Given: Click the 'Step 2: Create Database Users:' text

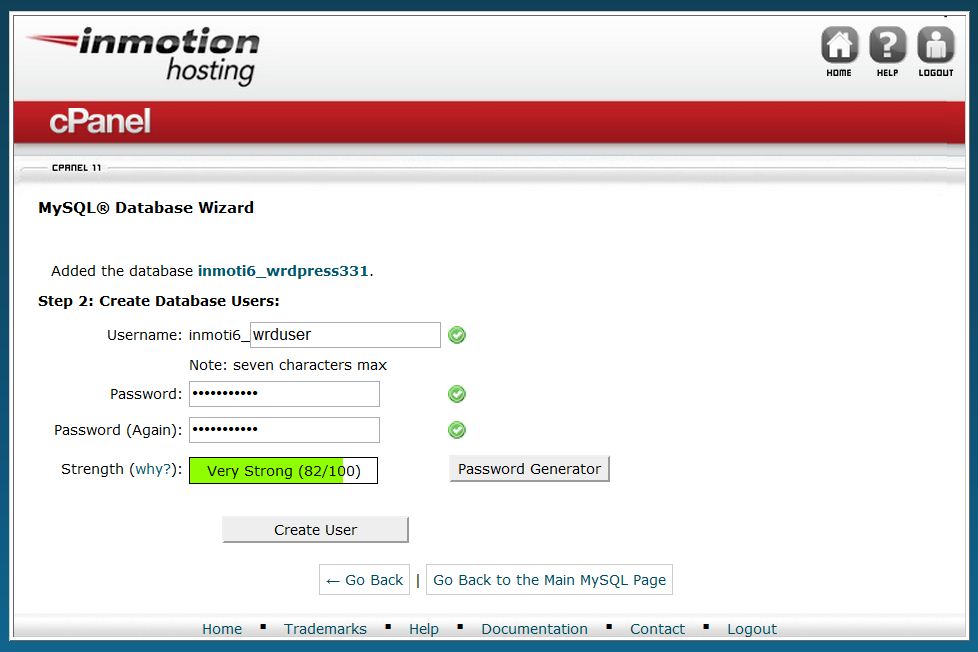Looking at the screenshot, I should (x=158, y=301).
